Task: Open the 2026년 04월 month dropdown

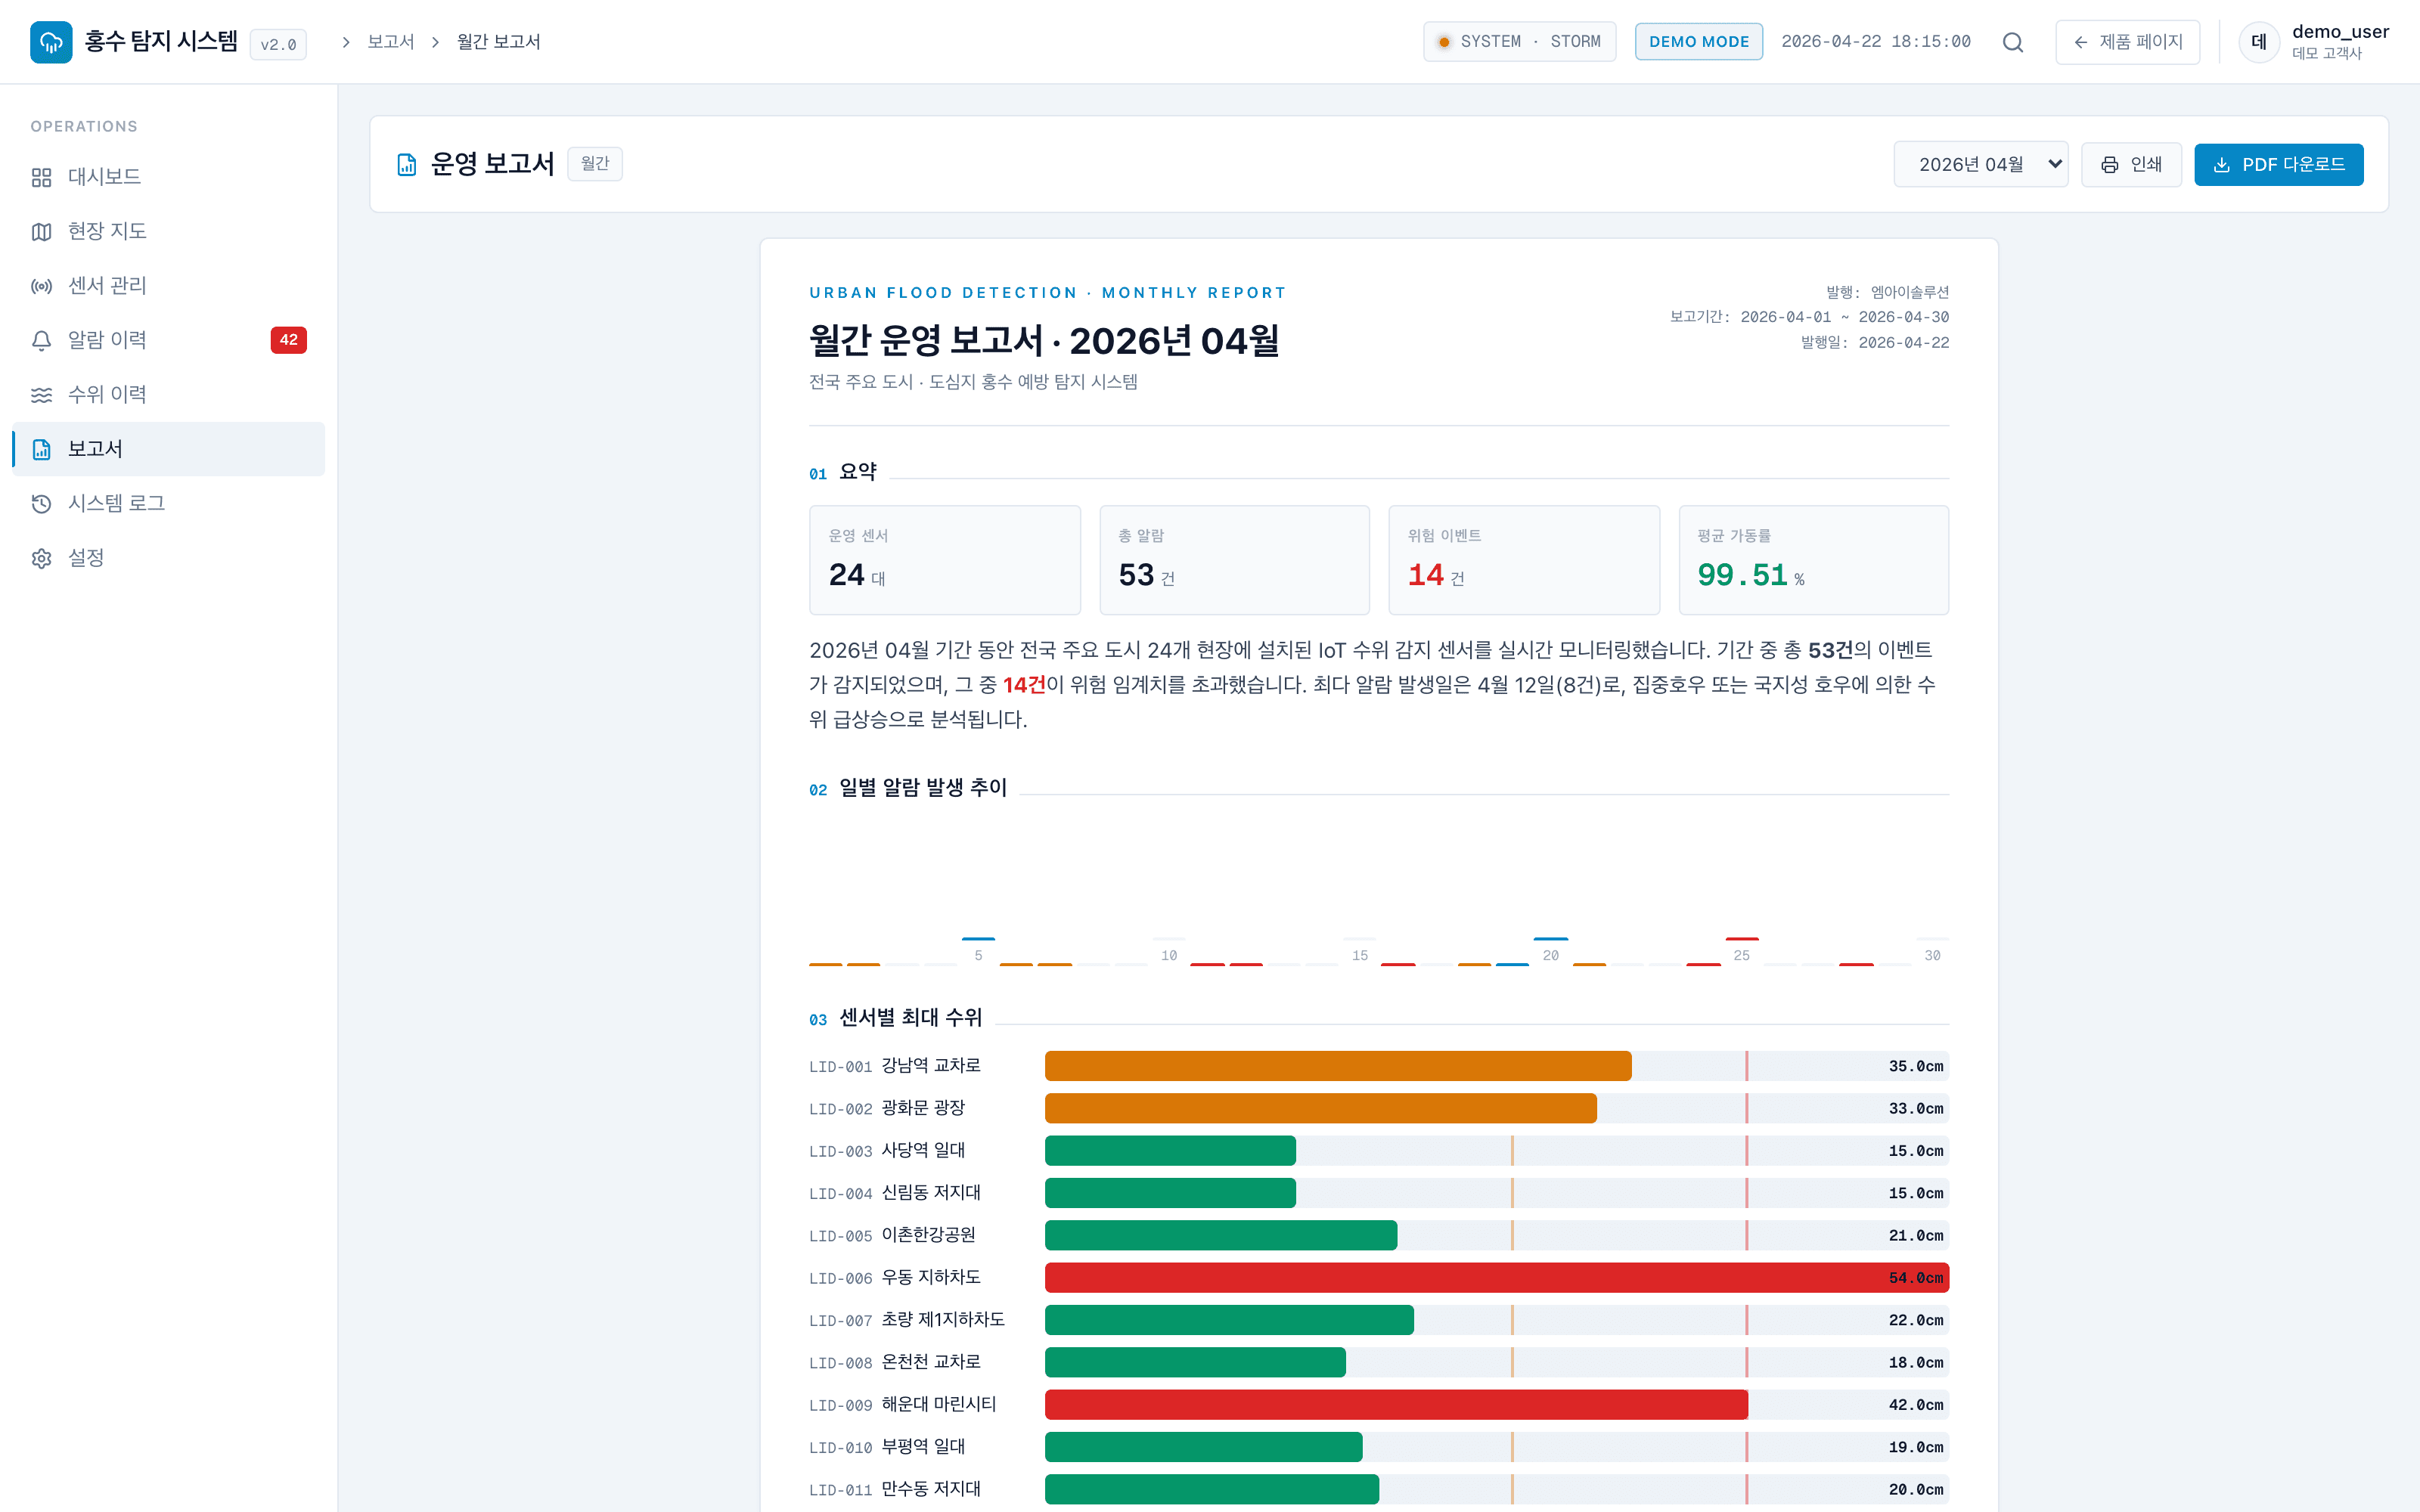Action: coord(1981,163)
